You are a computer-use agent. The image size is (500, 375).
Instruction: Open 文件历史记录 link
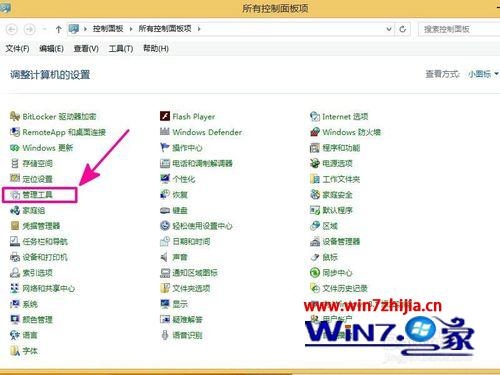345,288
